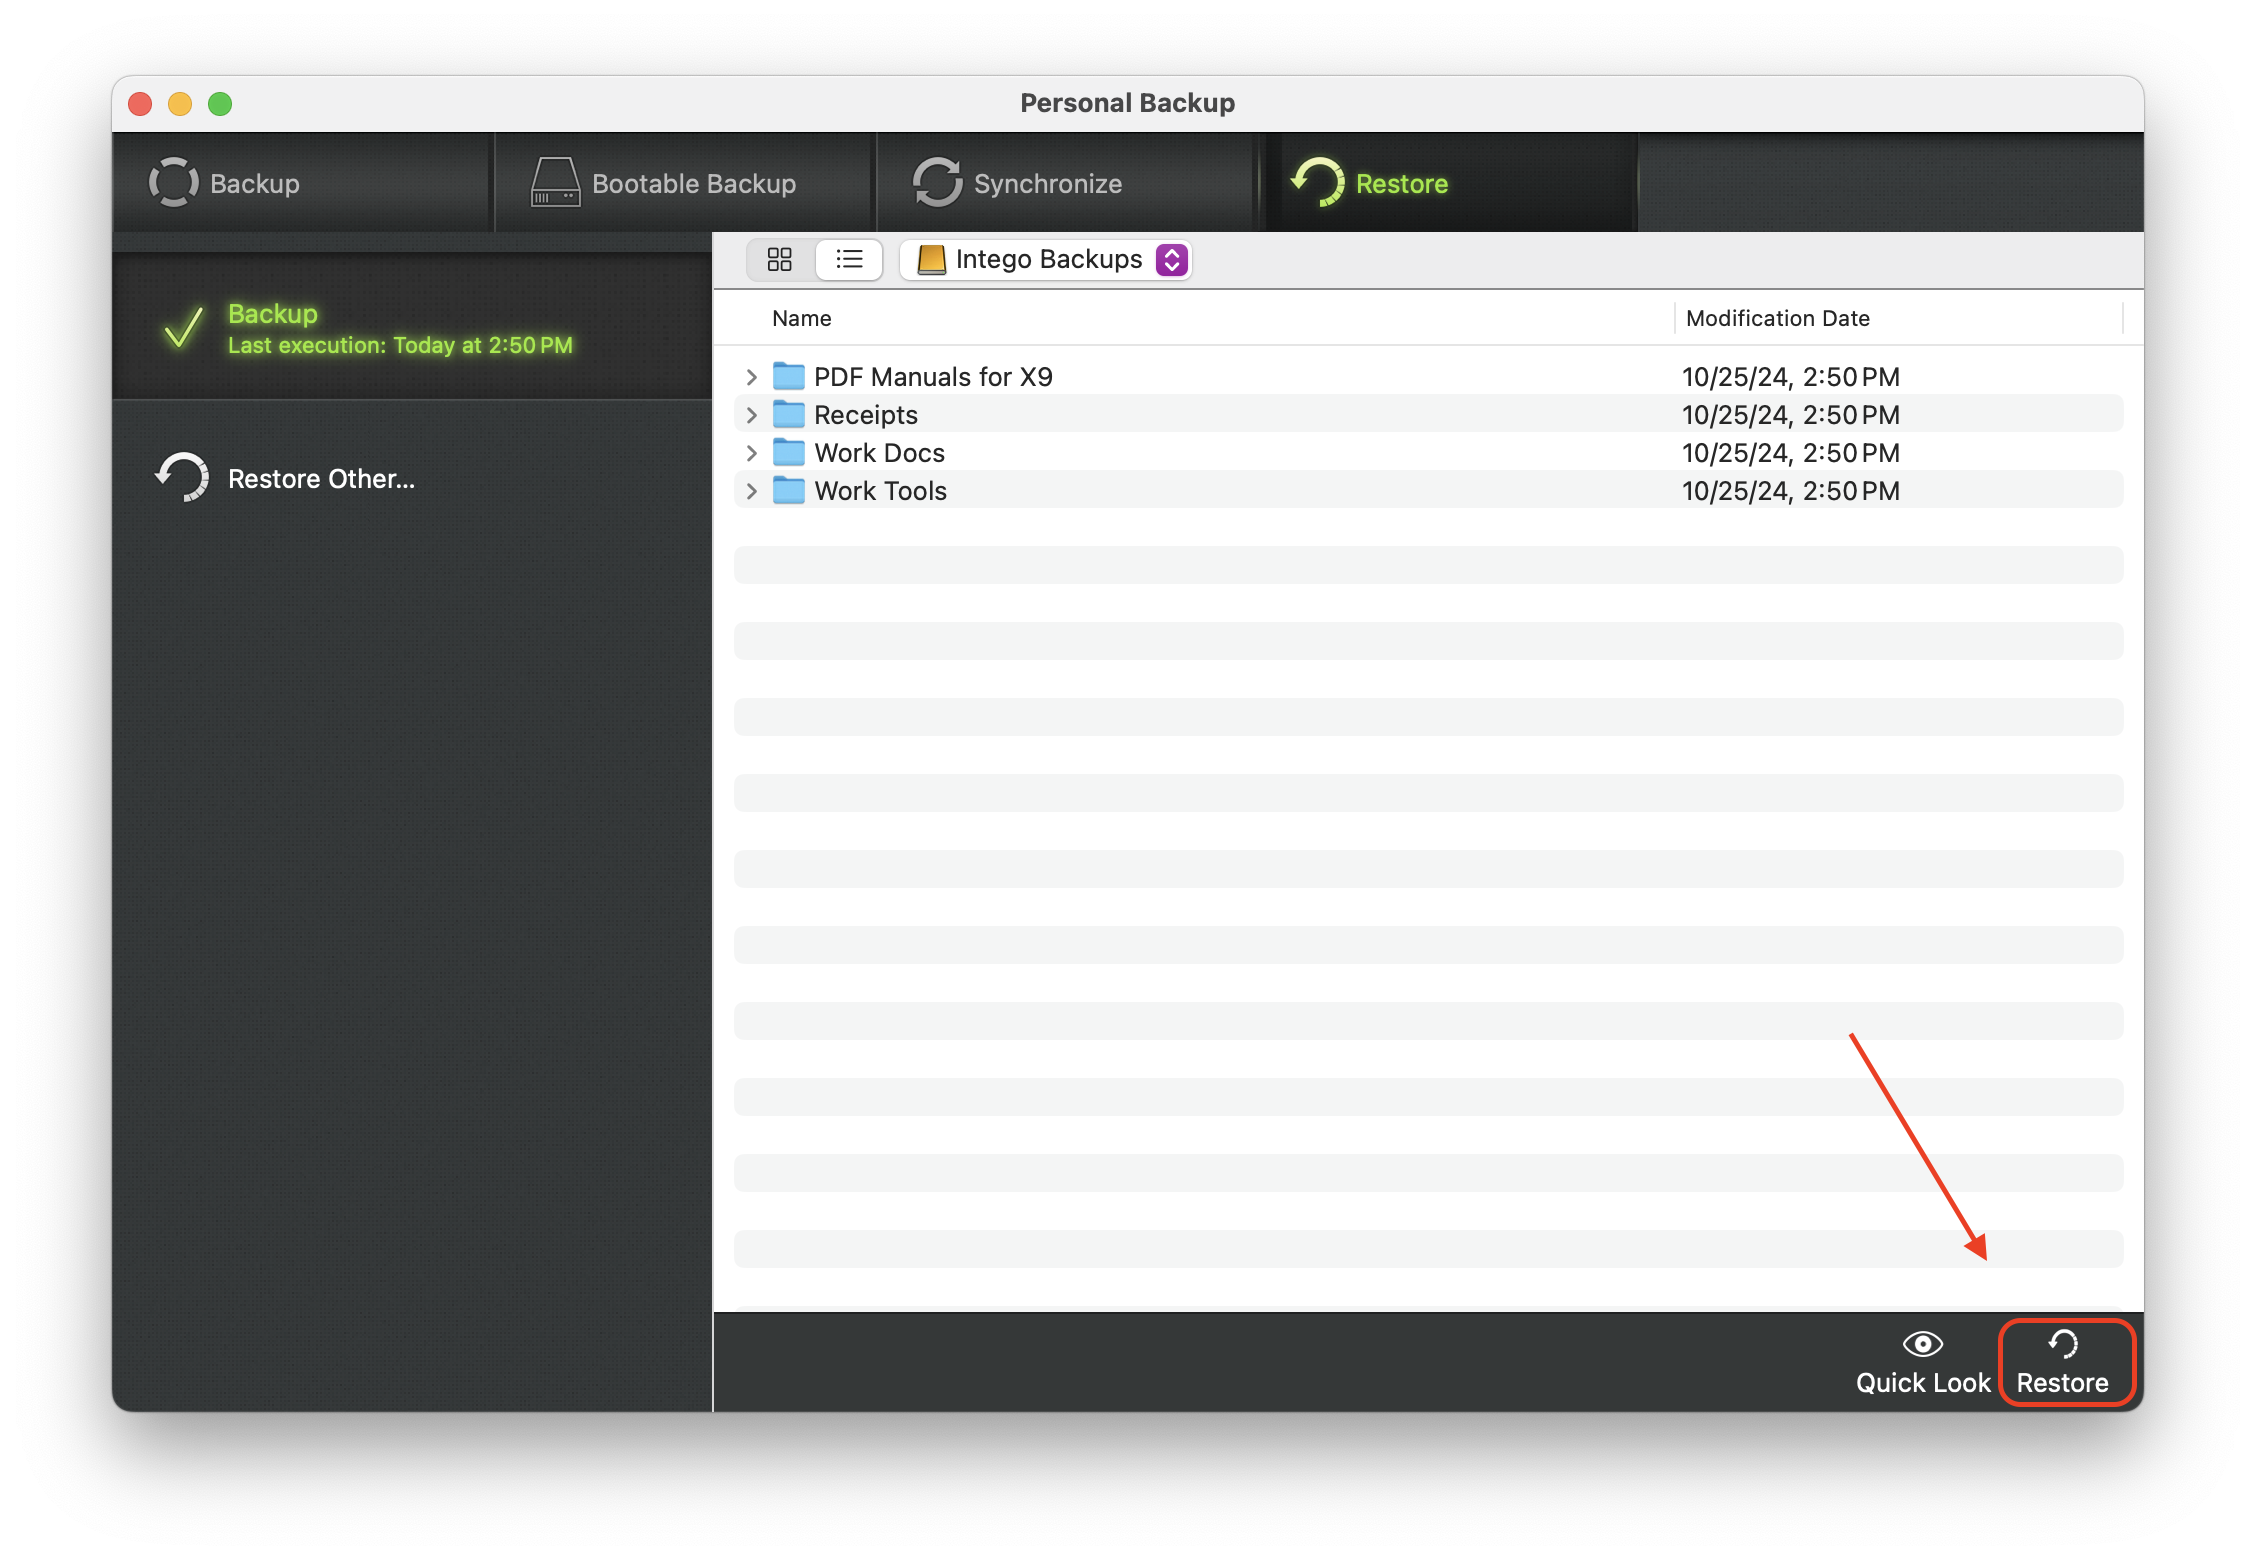Select the Receipts row name
Viewport: 2256px width, 1560px height.
click(x=866, y=415)
